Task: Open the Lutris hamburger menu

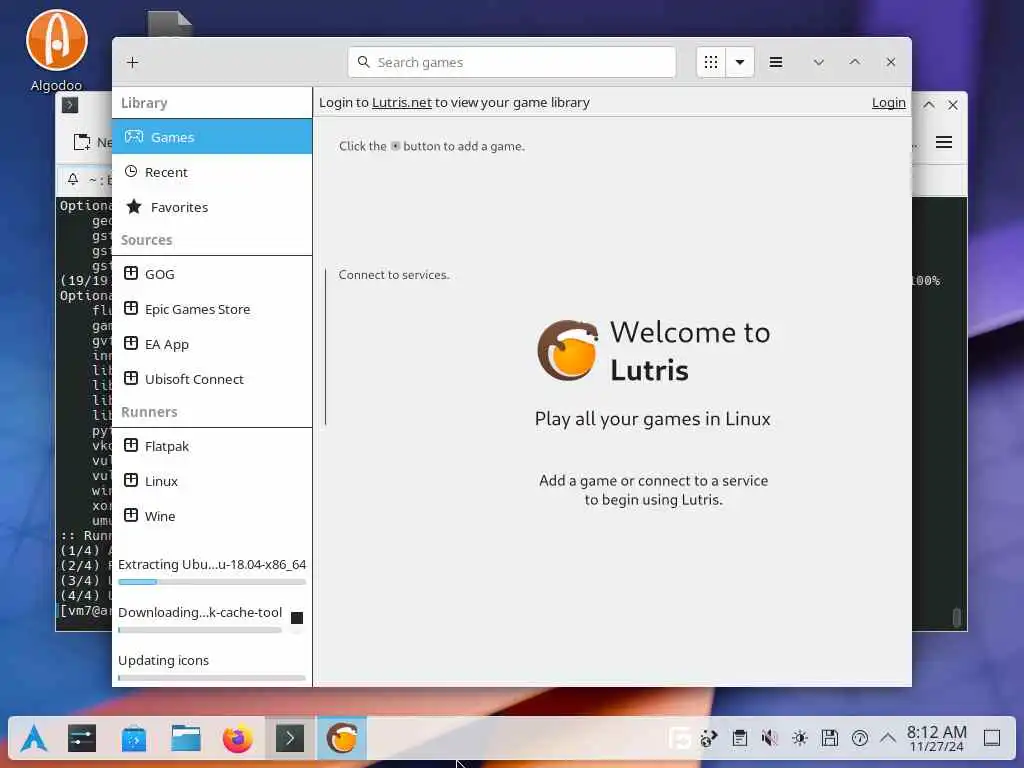Action: [x=776, y=62]
